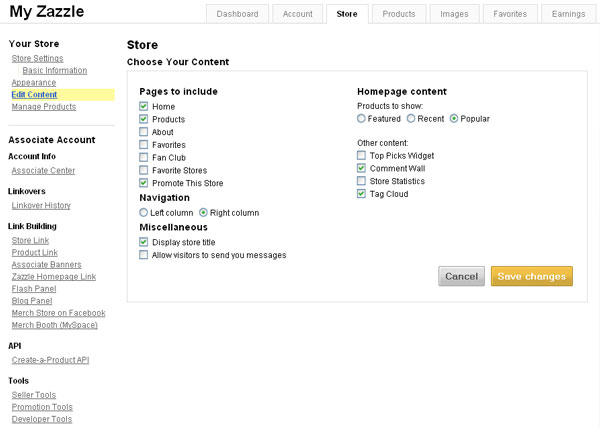The height and width of the screenshot is (427, 600).
Task: Open Store Settings link
Action: tap(38, 59)
